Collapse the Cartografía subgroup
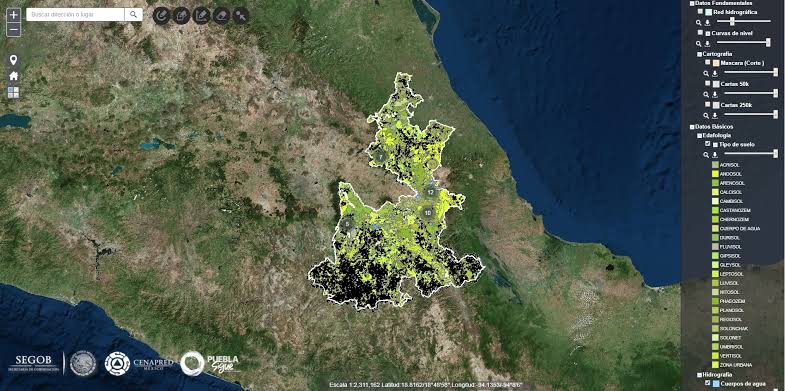 (699, 54)
